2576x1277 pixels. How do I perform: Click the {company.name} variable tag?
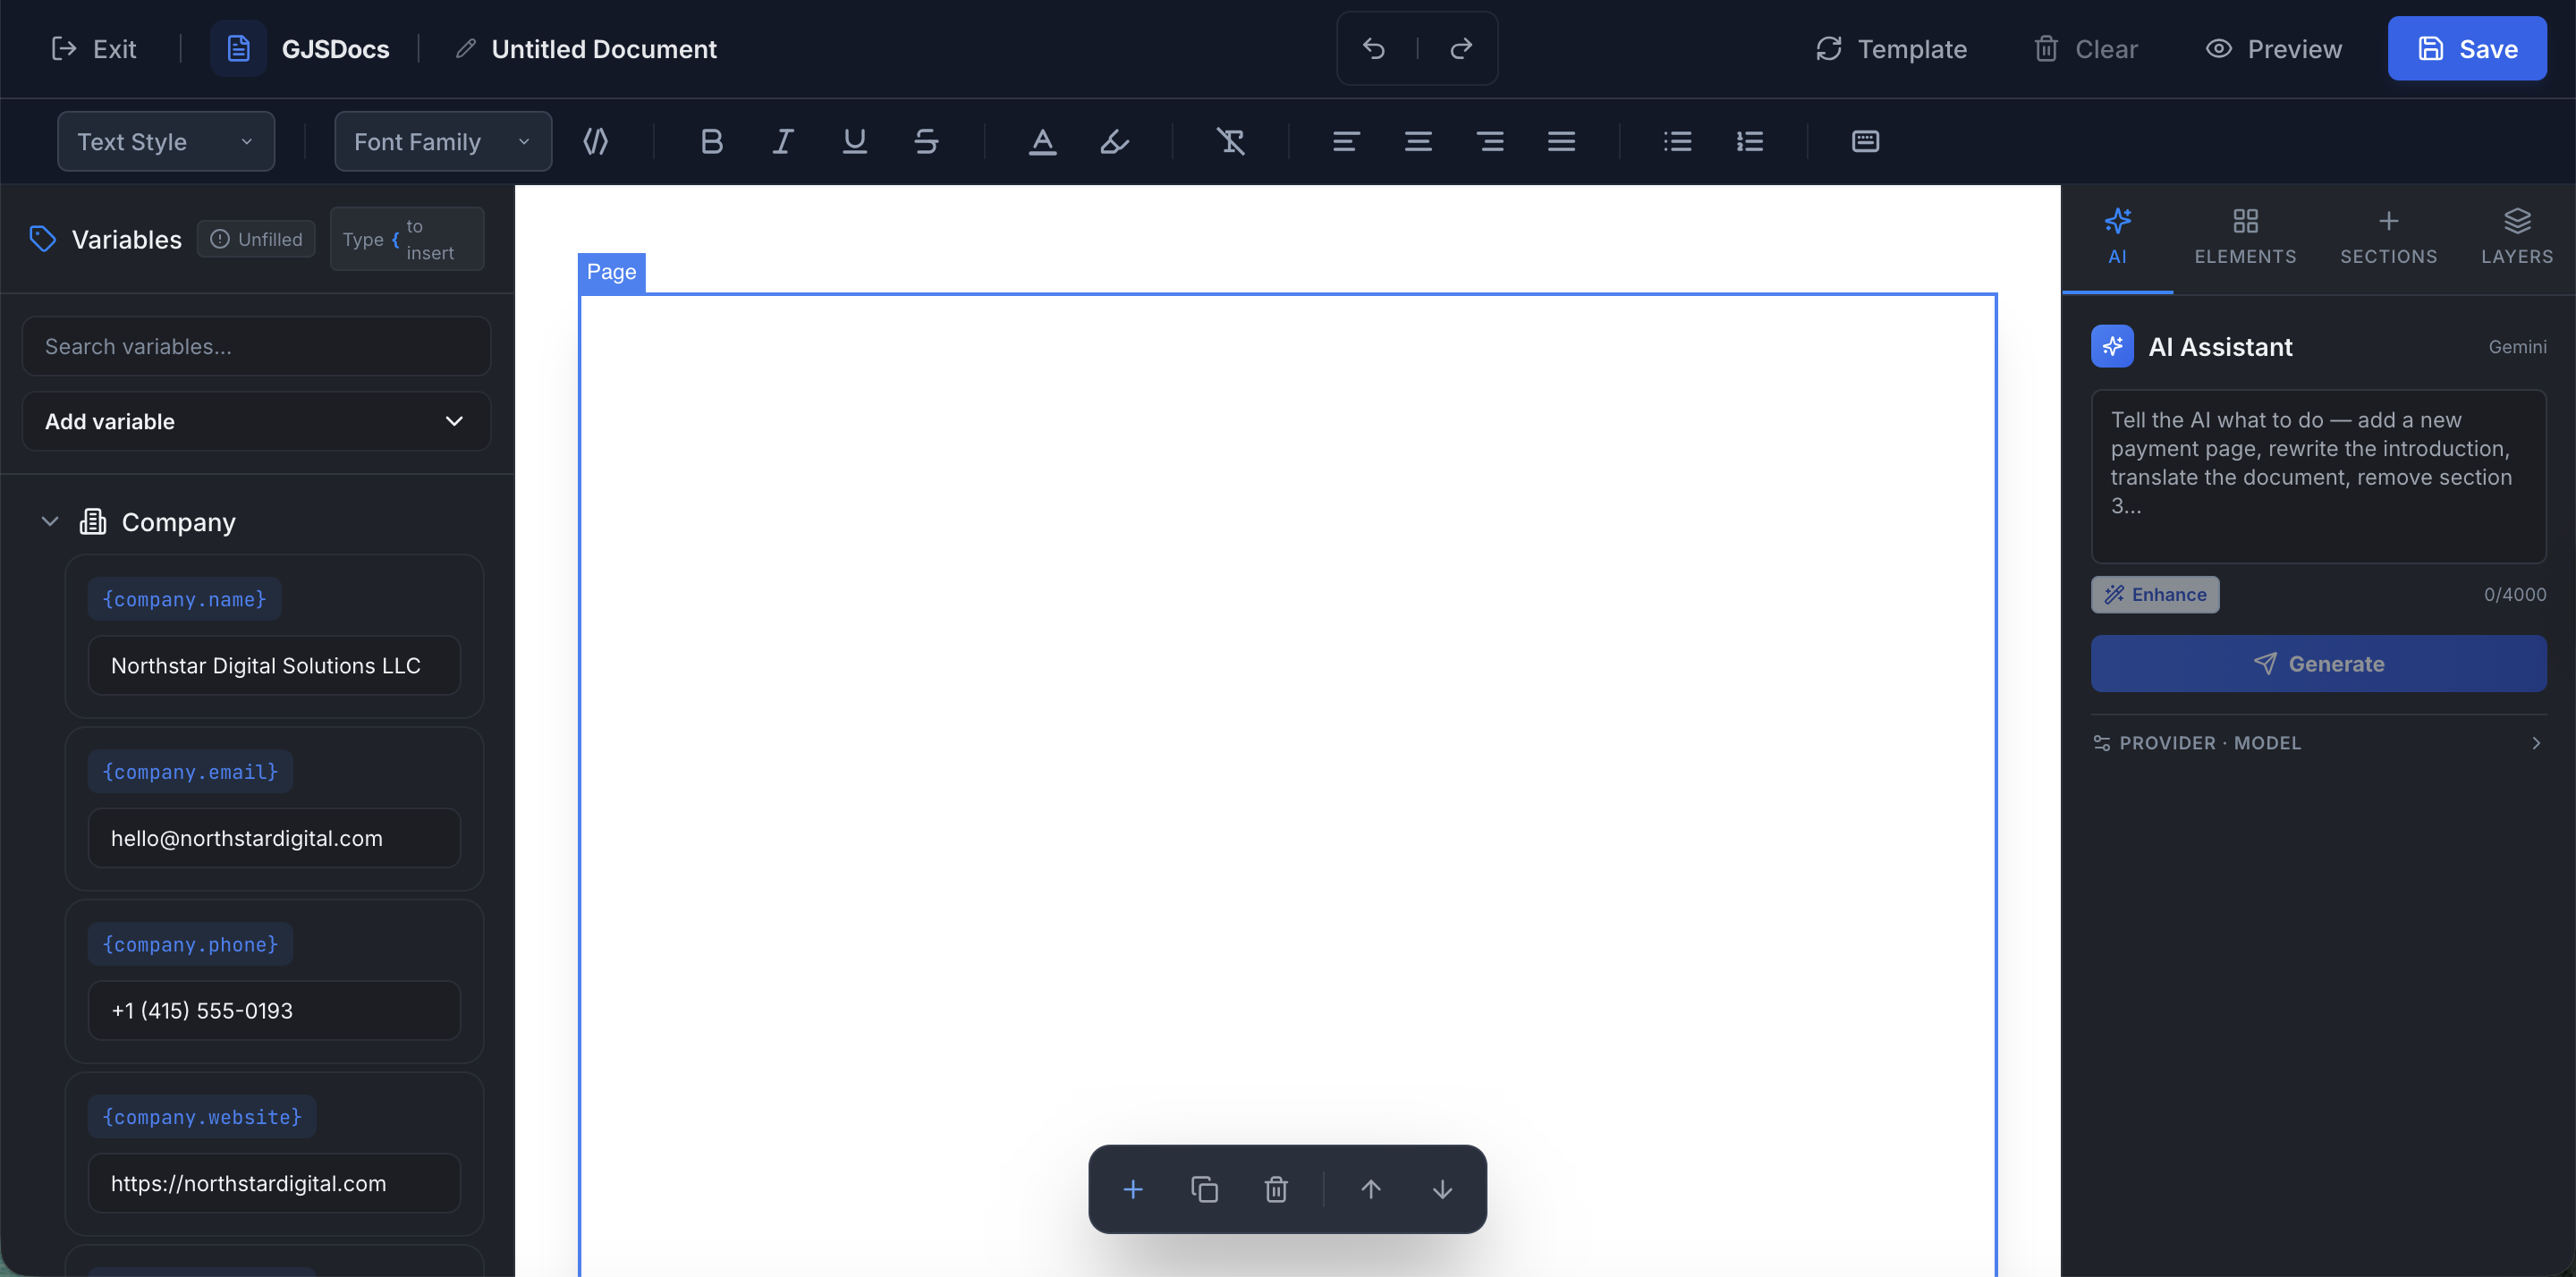[x=184, y=599]
